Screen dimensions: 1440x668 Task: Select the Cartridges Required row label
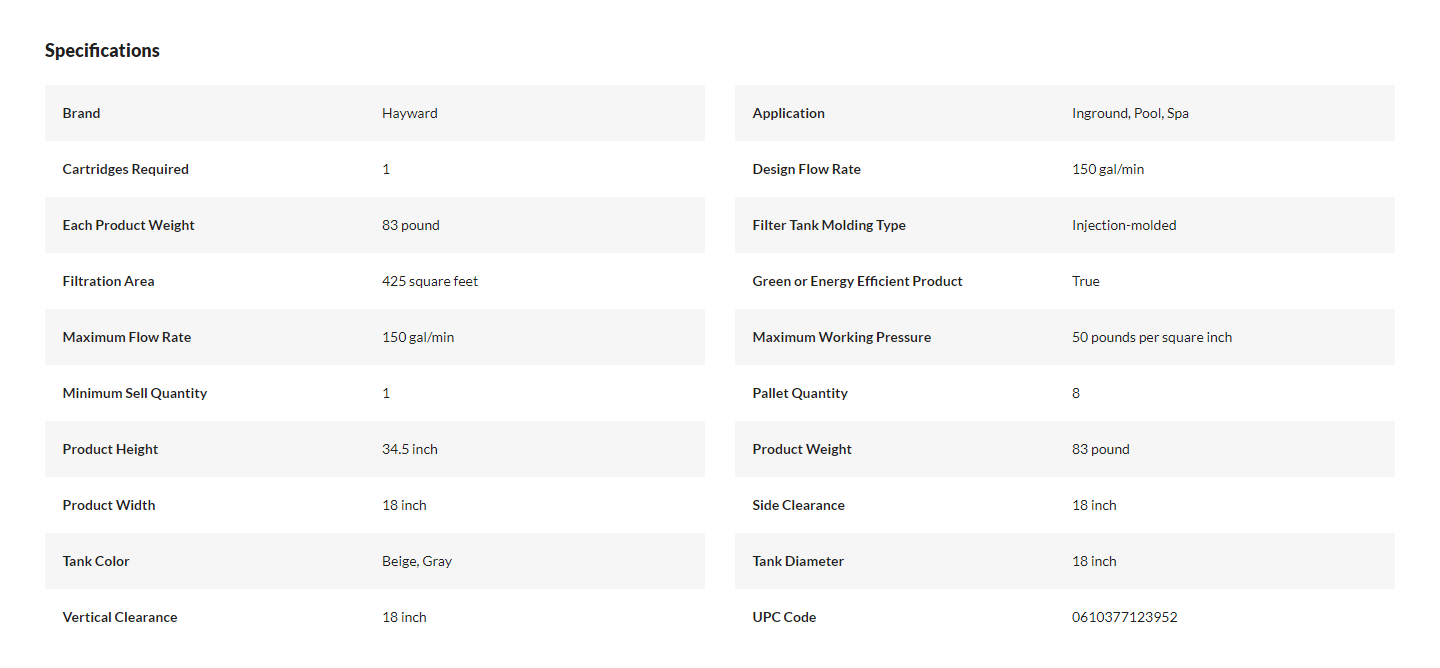coord(125,169)
